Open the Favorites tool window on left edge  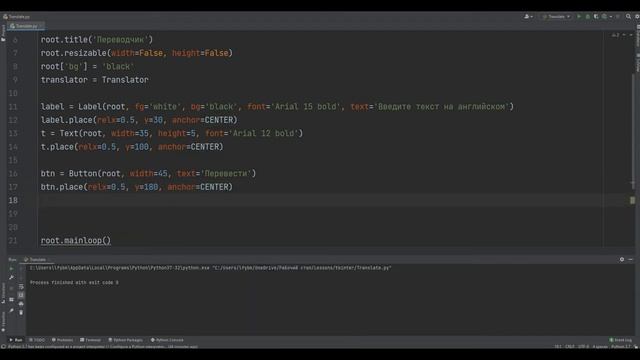[x=3, y=322]
